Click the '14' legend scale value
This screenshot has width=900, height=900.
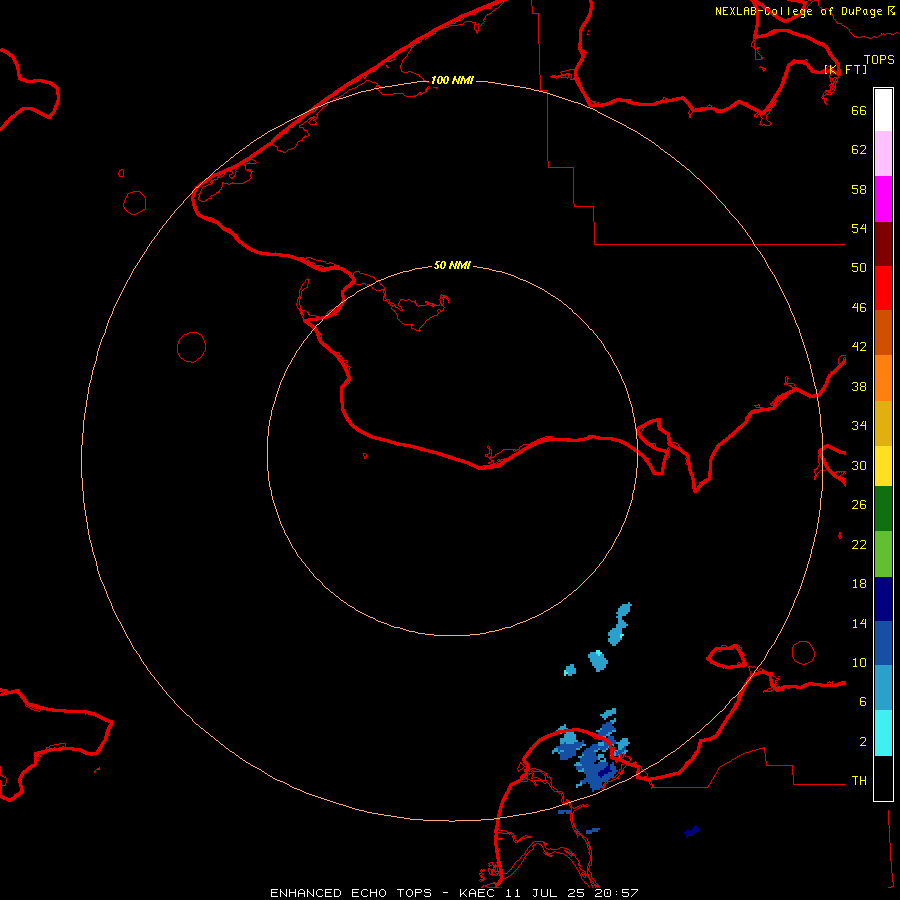tap(859, 623)
